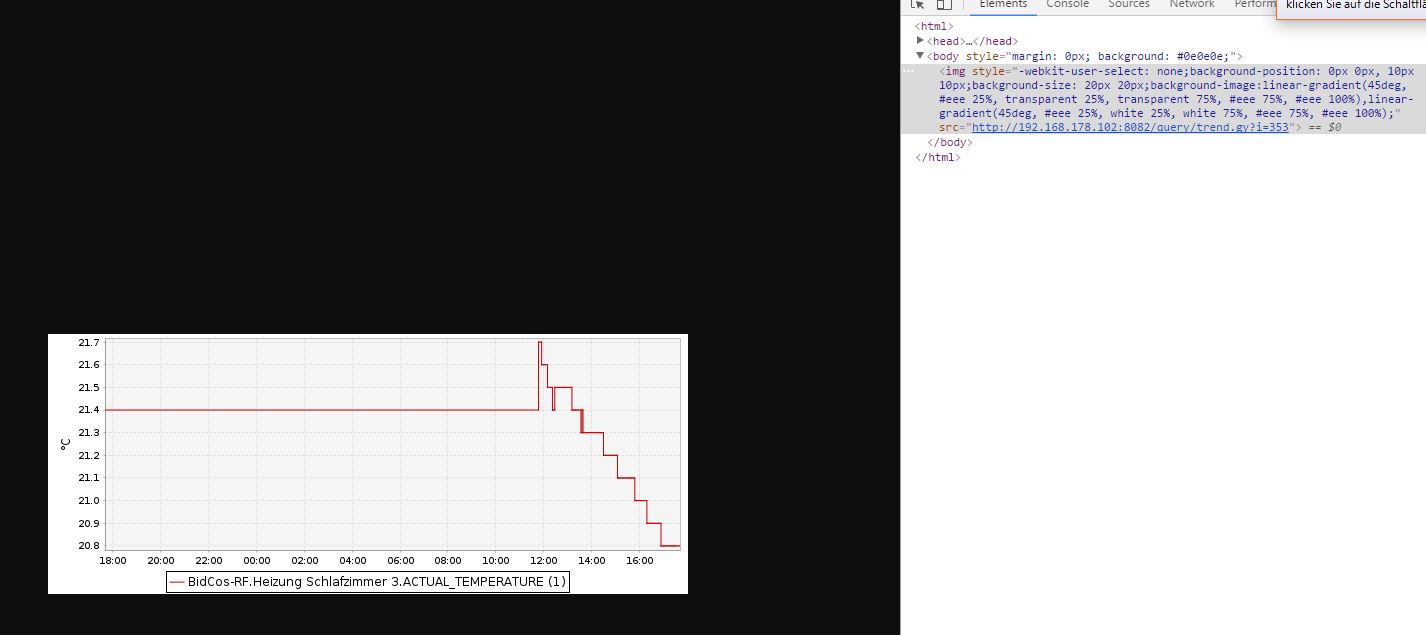Click the red line legend swatch
The width and height of the screenshot is (1426, 635).
177,582
